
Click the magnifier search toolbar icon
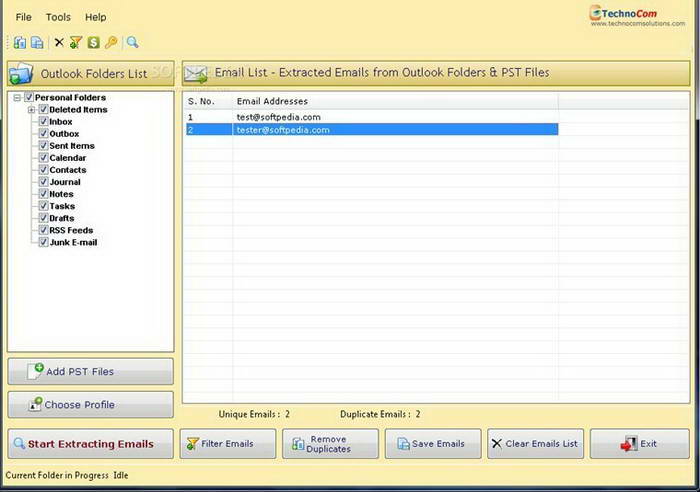[x=133, y=42]
